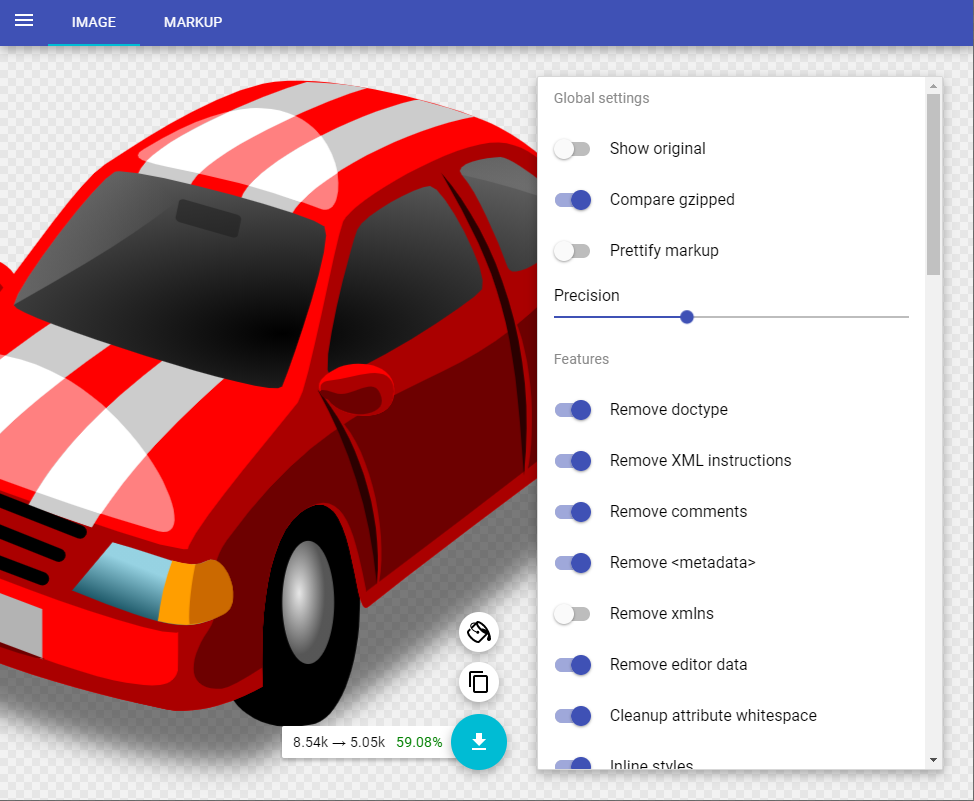Disable Remove editor data feature
The image size is (974, 801).
572,665
